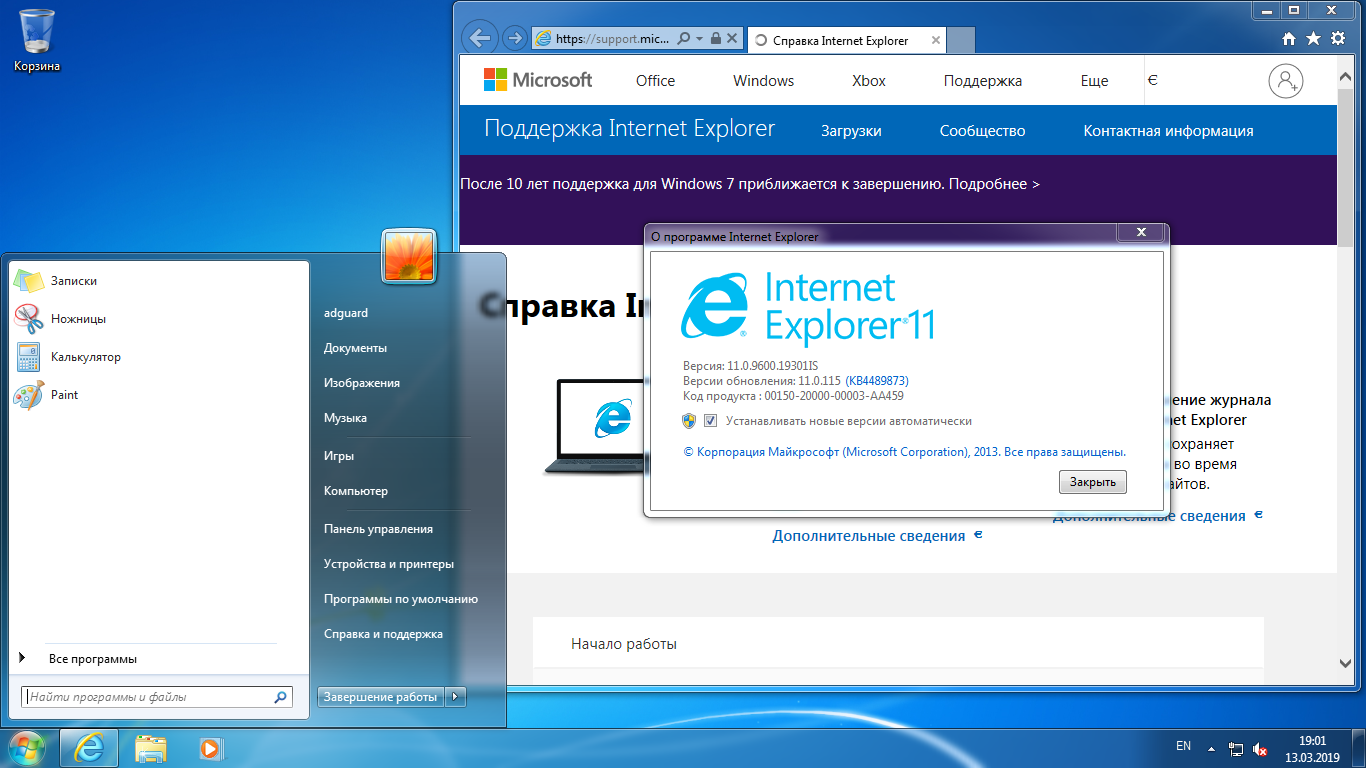This screenshot has height=768, width=1366.
Task: Open Программы по умолчанию from Start menu
Action: point(401,599)
